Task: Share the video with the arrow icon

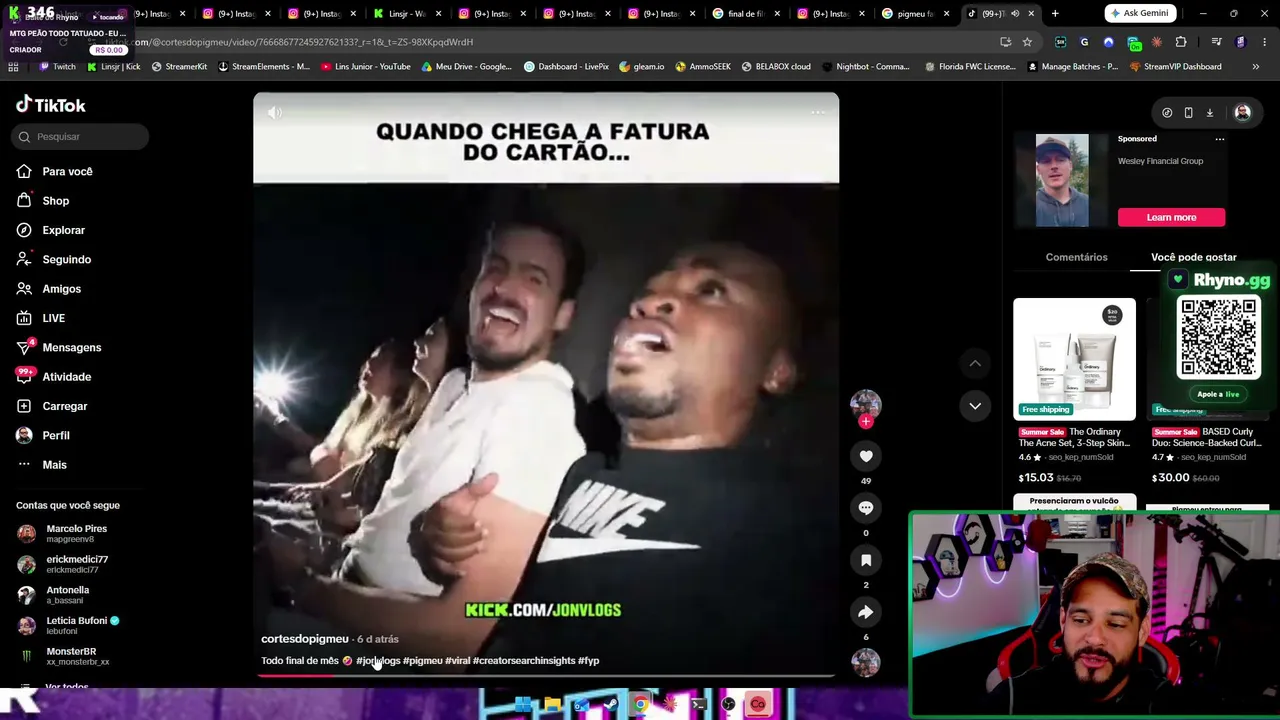Action: coord(866,612)
